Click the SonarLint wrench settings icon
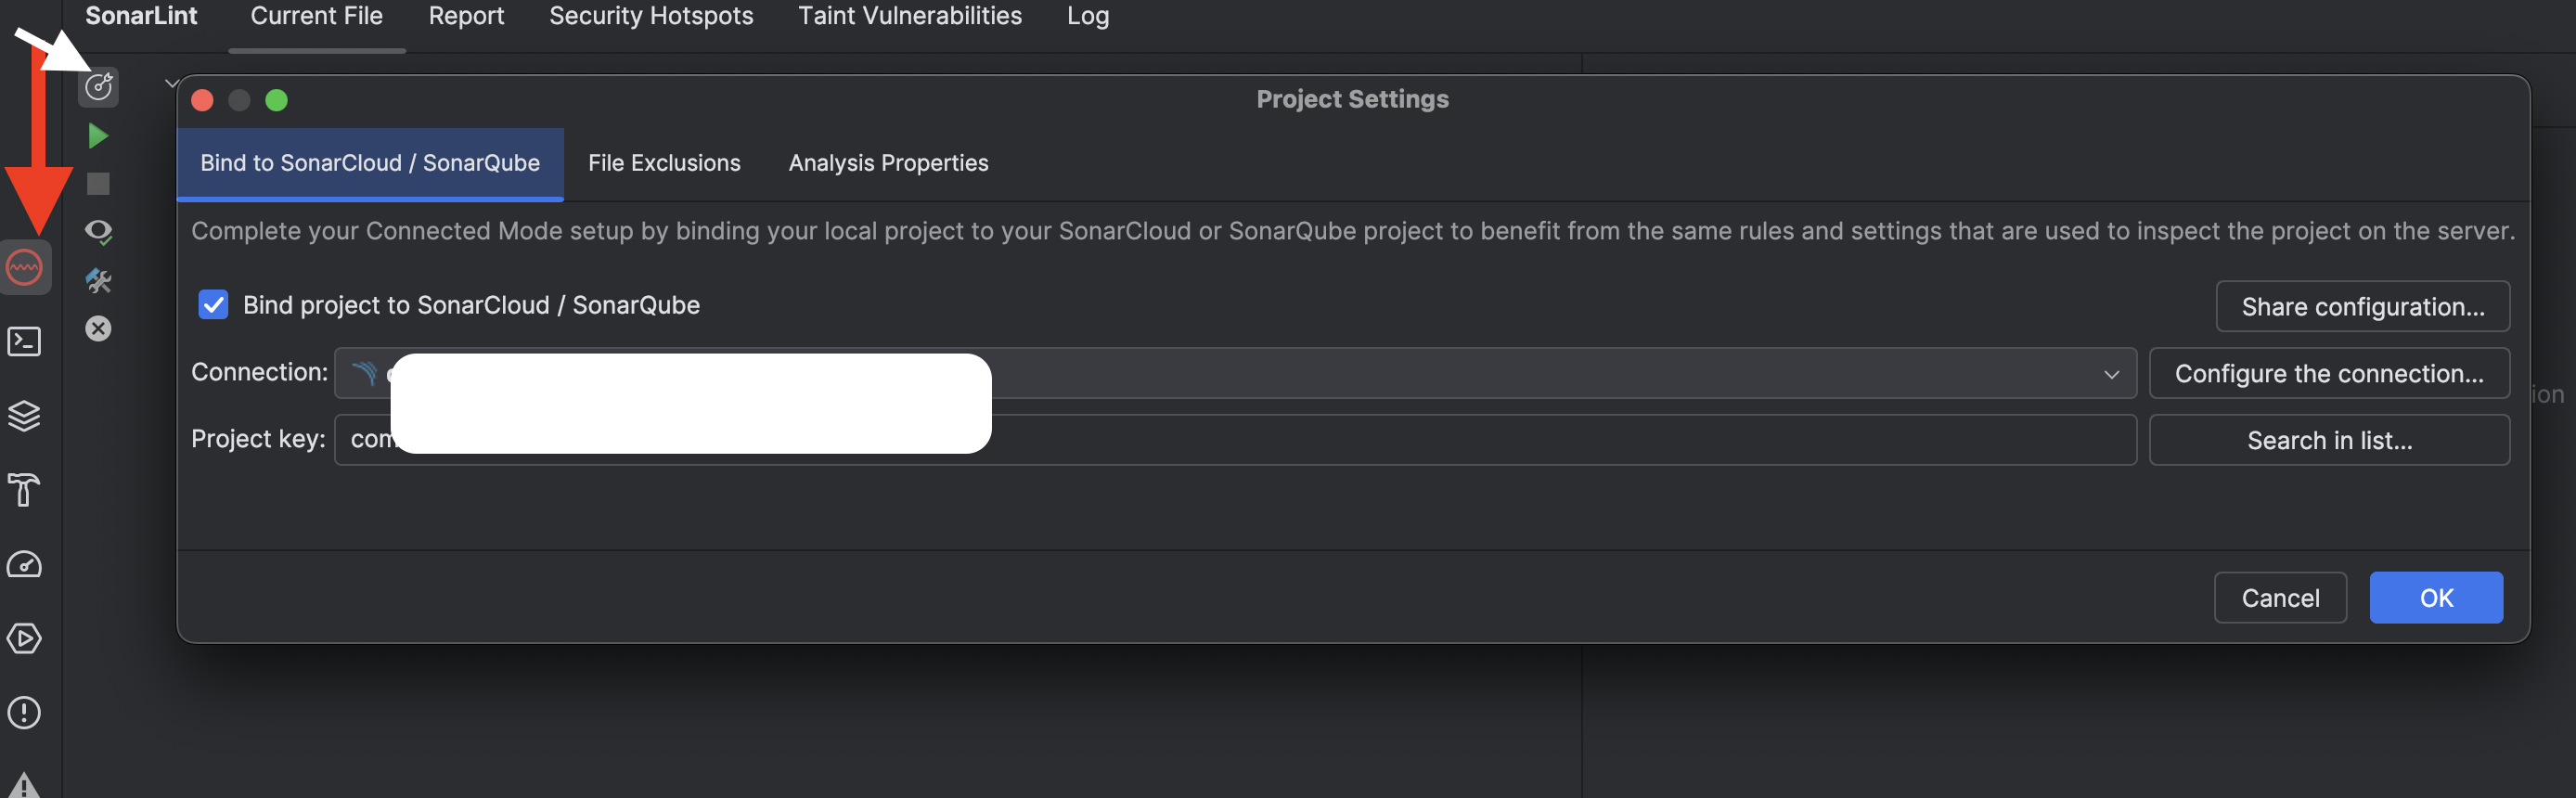Viewport: 2576px width, 798px height. (98, 281)
